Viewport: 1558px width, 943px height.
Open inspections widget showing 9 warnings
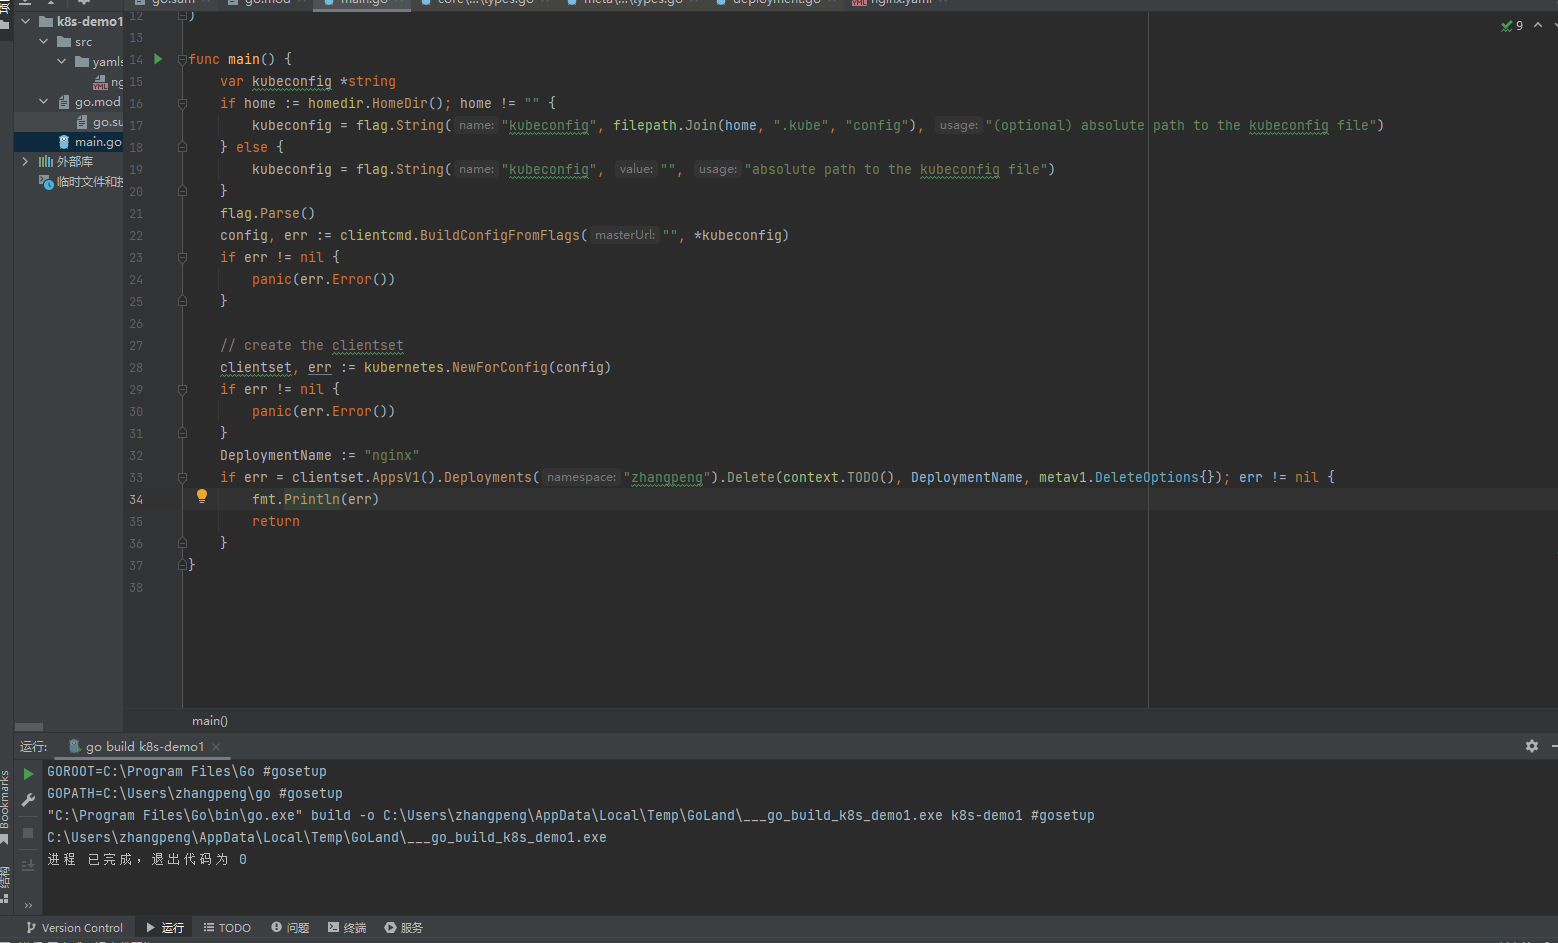[x=1513, y=26]
